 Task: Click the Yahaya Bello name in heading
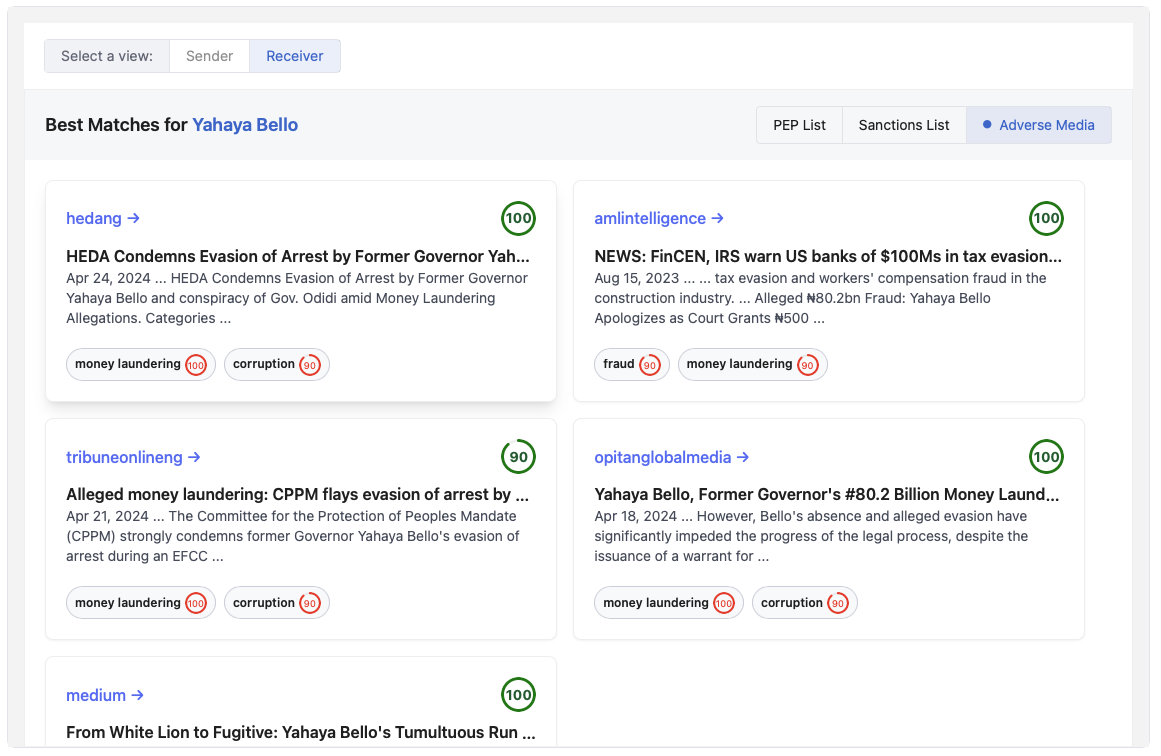point(245,125)
